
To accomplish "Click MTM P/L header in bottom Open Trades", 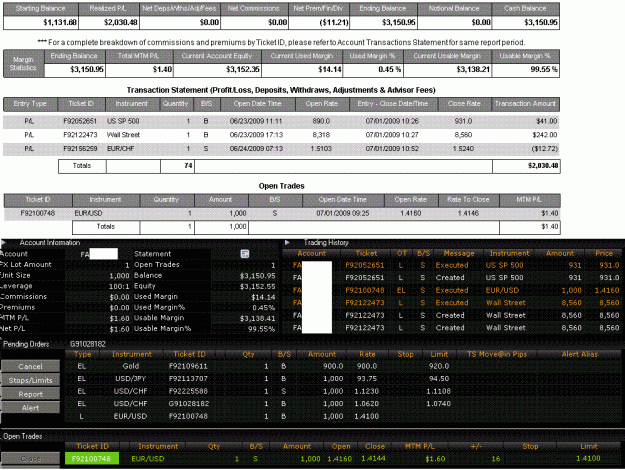I will coord(419,446).
